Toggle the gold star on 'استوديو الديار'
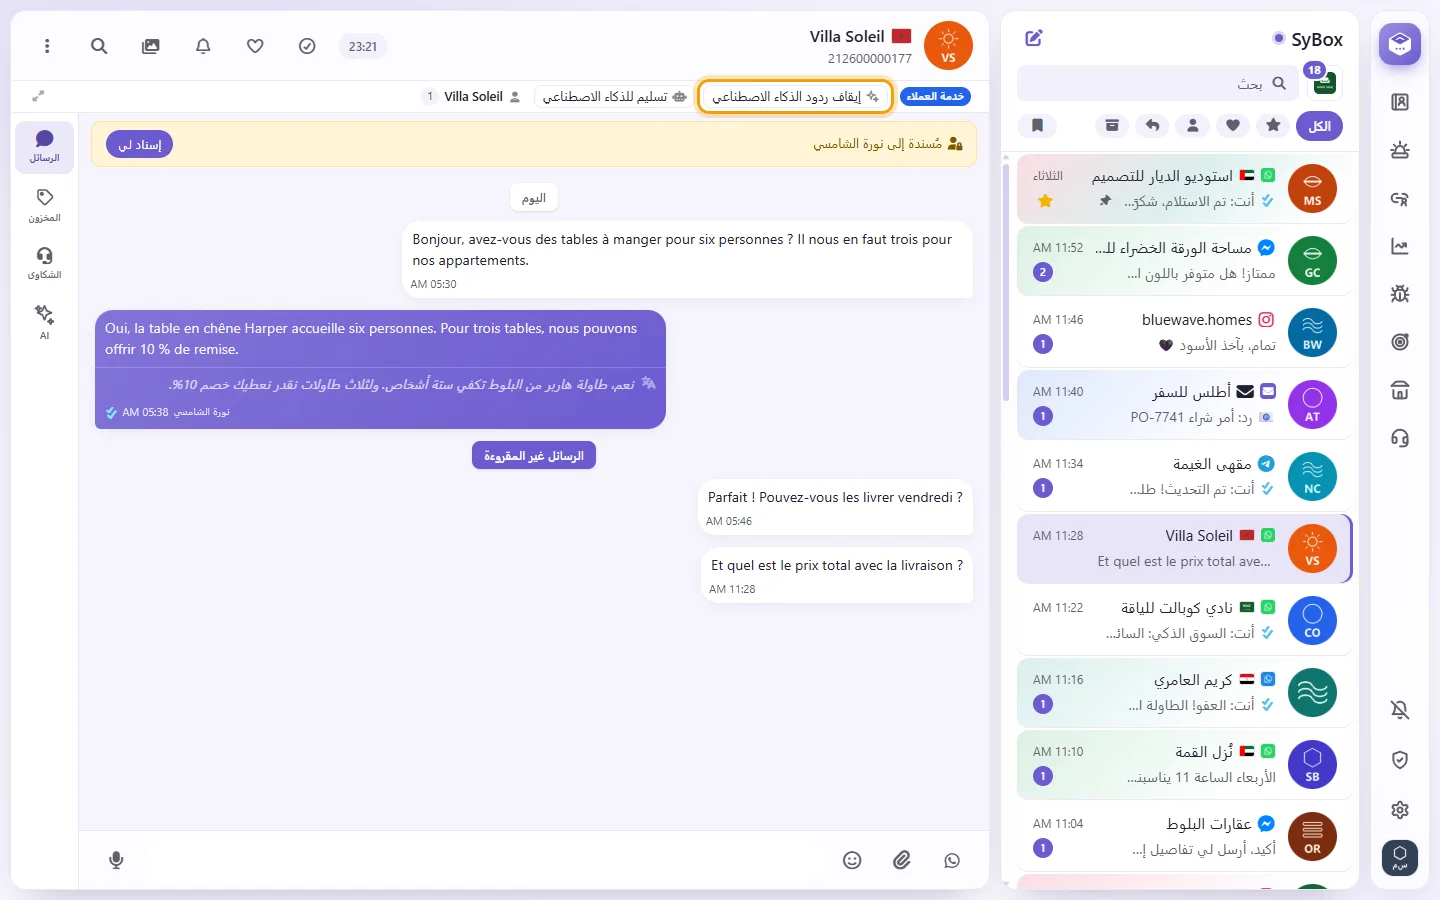The image size is (1440, 900). click(1045, 201)
